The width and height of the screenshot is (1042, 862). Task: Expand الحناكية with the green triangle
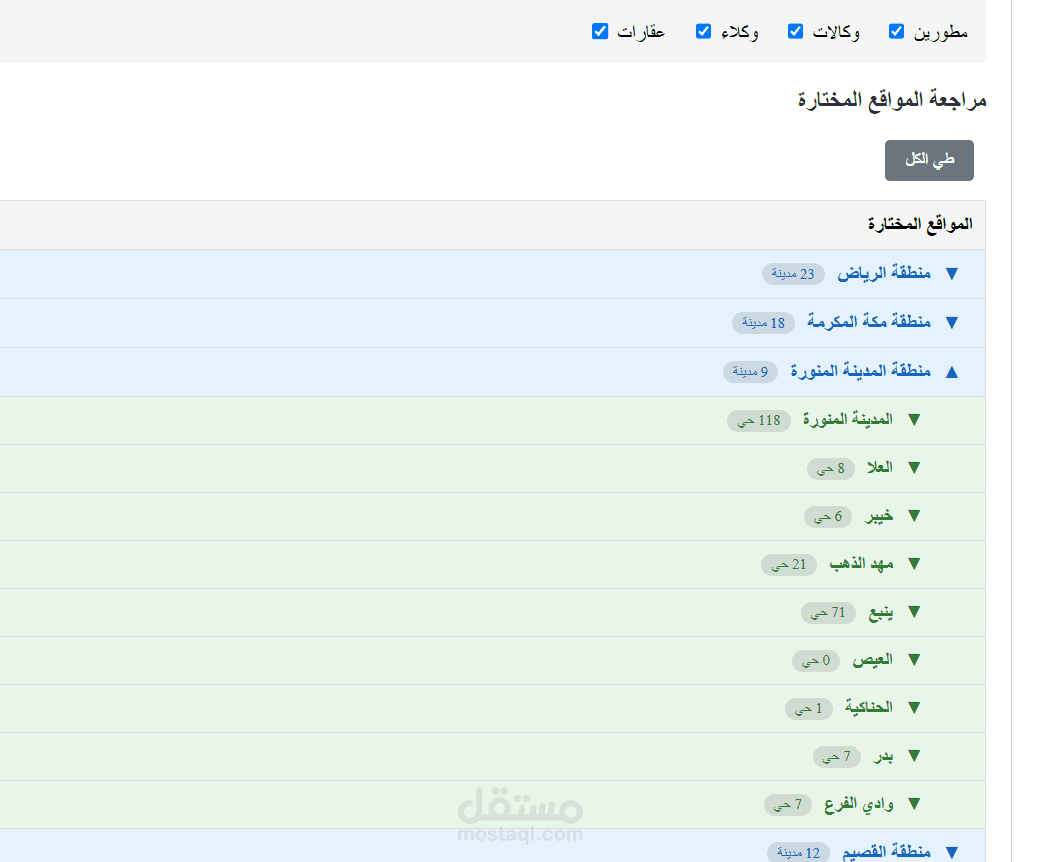[x=914, y=708]
